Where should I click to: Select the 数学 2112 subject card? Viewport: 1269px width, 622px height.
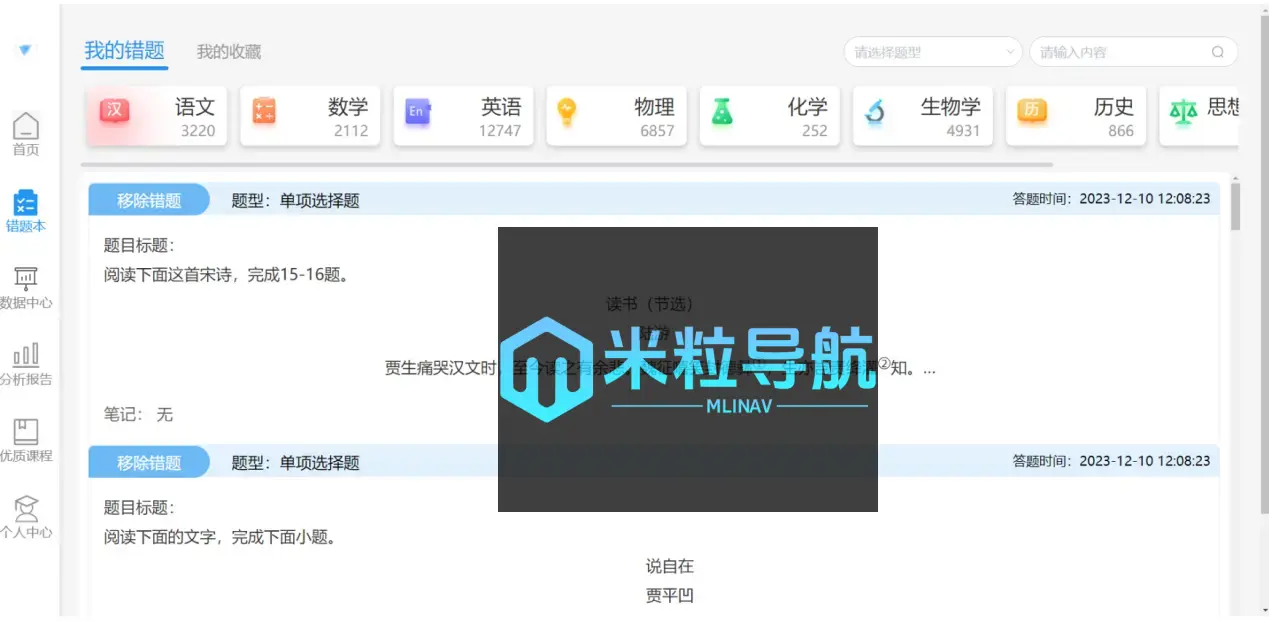coord(310,116)
